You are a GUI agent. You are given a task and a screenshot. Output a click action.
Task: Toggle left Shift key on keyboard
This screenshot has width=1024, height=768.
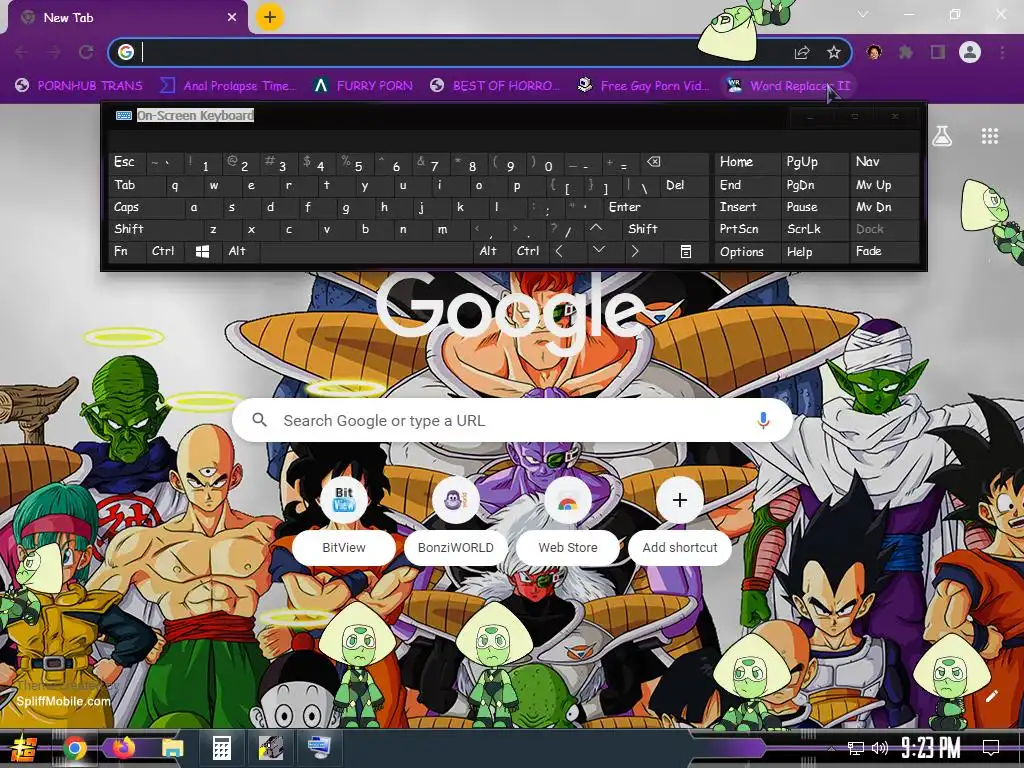156,229
